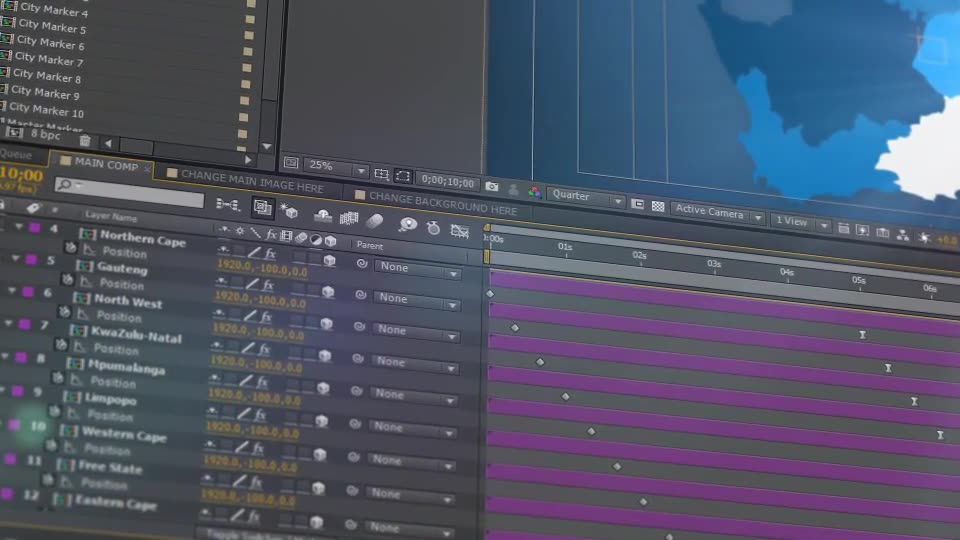This screenshot has width=960, height=540.
Task: Click the Brainstorm icon
Action: coord(407,225)
